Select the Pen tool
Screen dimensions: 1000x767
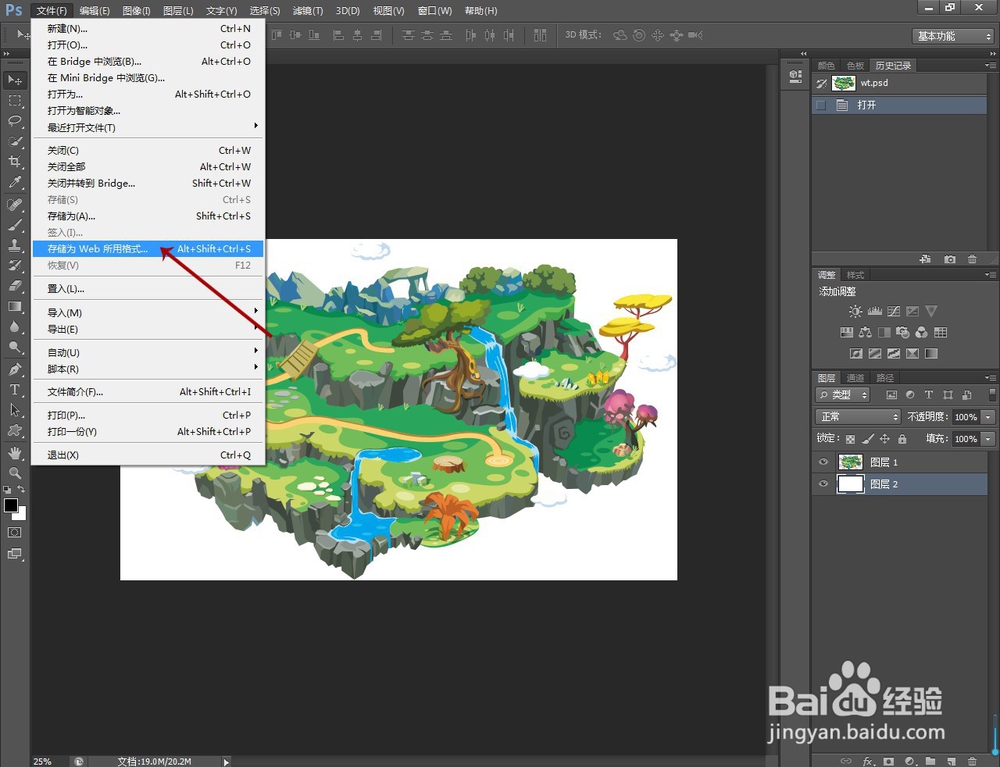[x=15, y=370]
